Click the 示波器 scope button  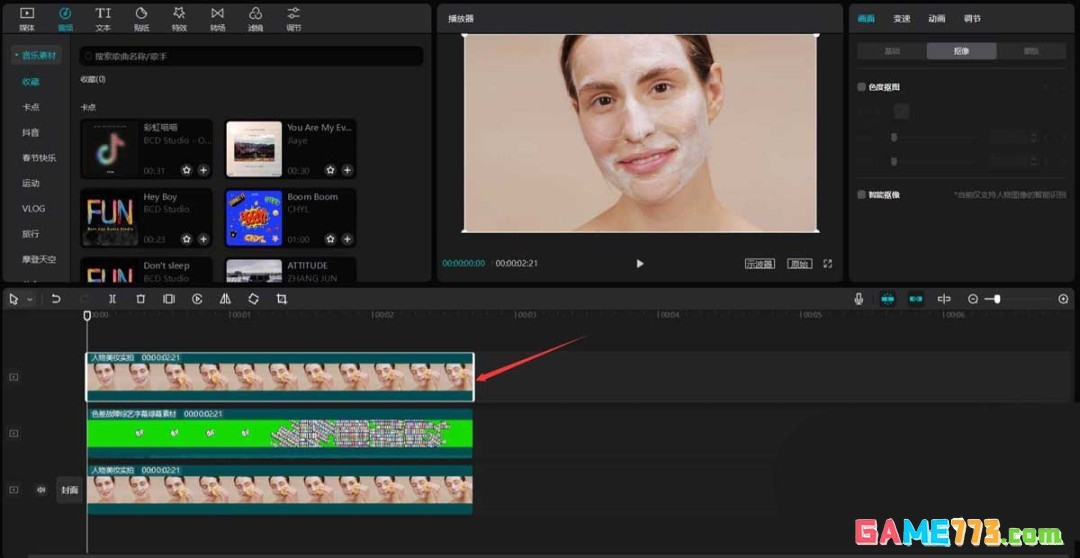[x=760, y=264]
